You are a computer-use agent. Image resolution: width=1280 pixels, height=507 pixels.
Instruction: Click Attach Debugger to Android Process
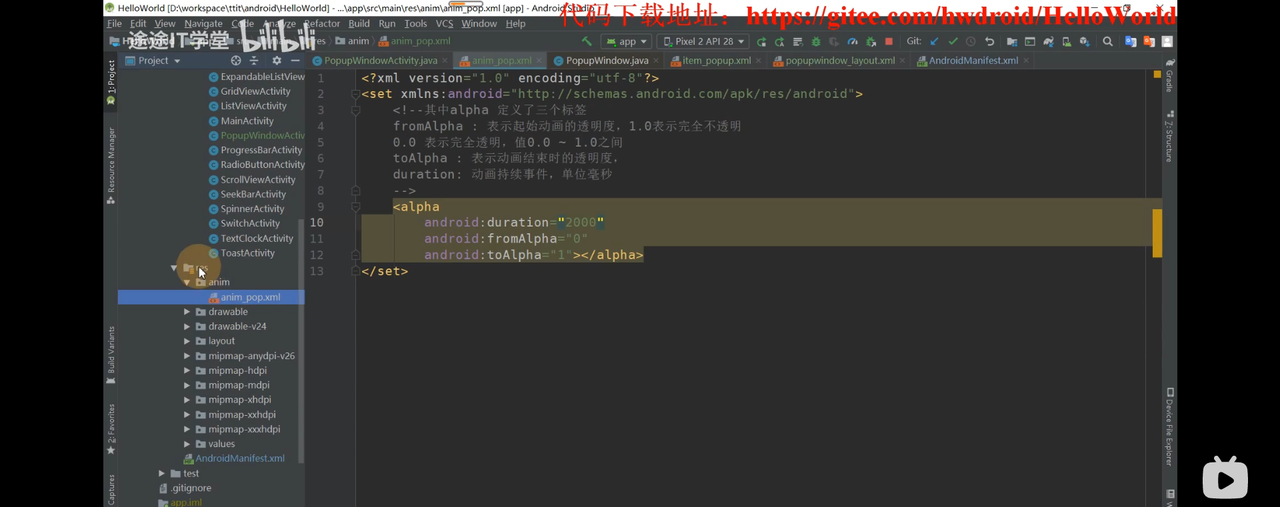(x=871, y=41)
